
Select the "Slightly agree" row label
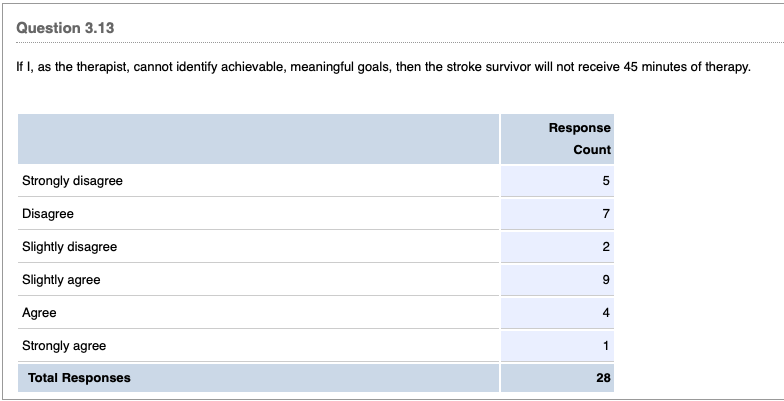pyautogui.click(x=61, y=280)
